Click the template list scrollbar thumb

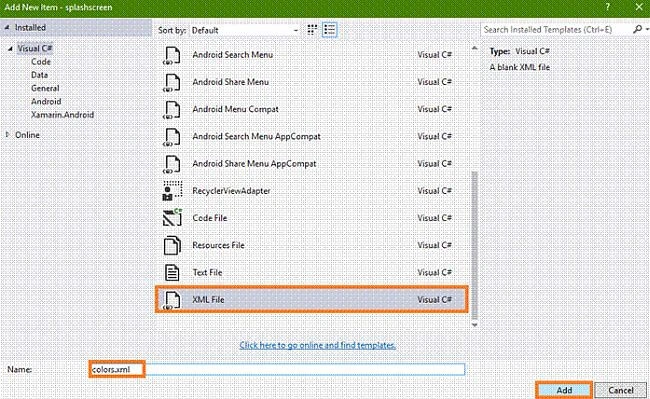coord(475,245)
